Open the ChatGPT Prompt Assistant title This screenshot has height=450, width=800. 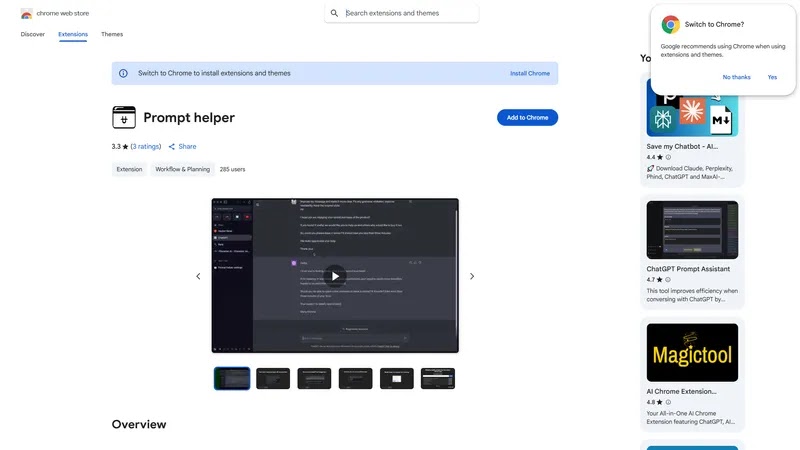coord(688,269)
